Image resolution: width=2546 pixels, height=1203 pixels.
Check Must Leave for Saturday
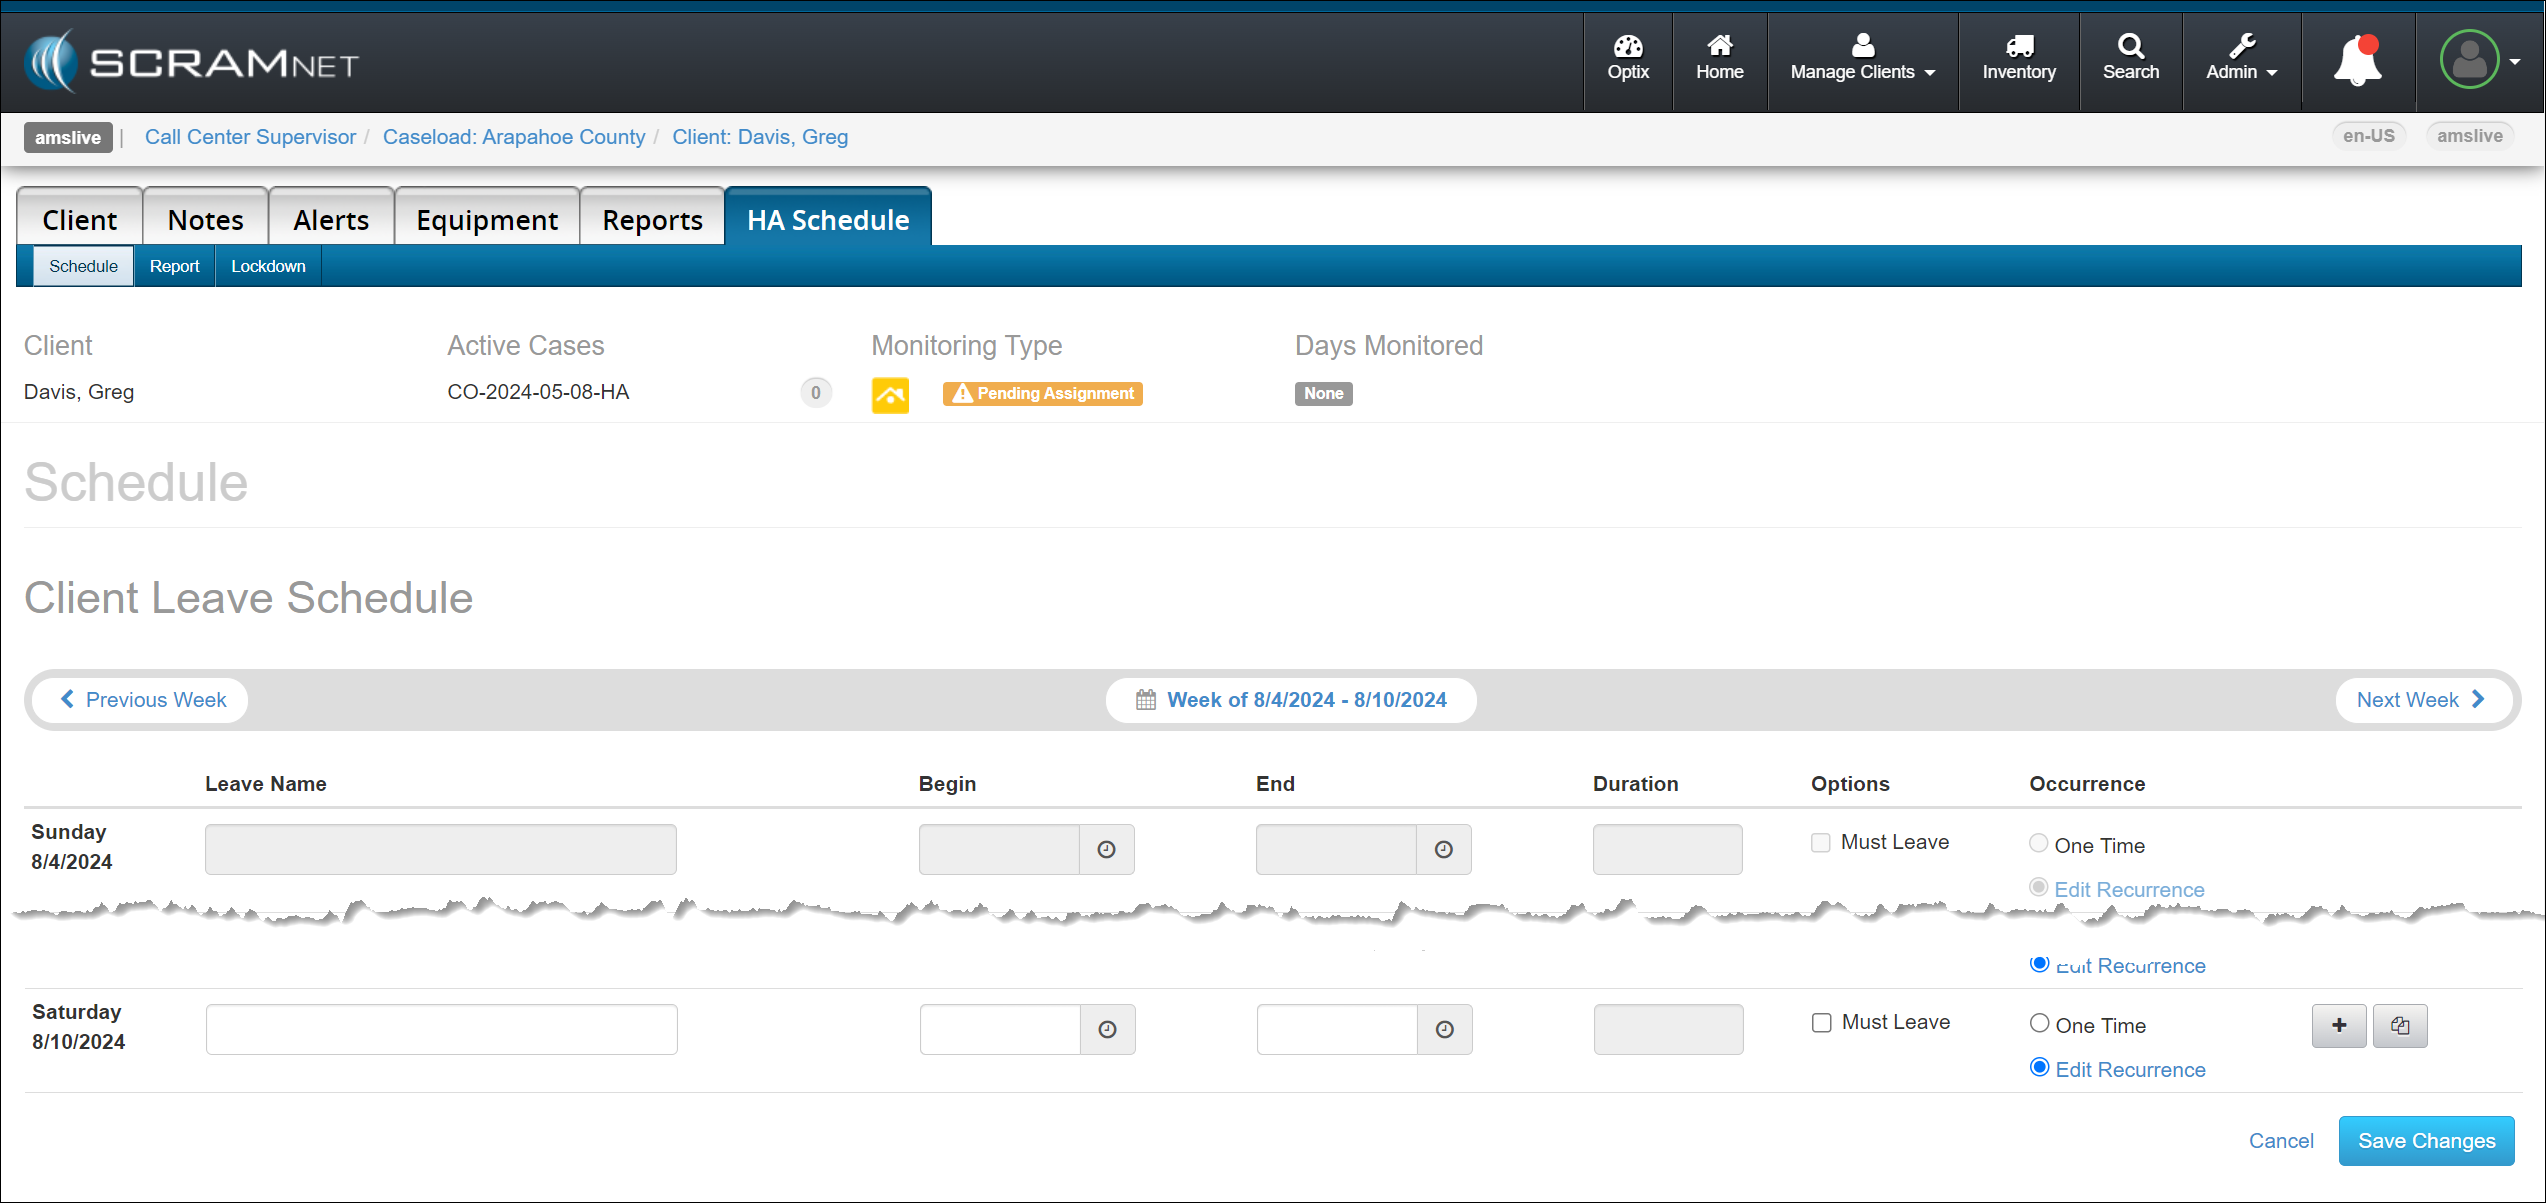pyautogui.click(x=1822, y=1022)
